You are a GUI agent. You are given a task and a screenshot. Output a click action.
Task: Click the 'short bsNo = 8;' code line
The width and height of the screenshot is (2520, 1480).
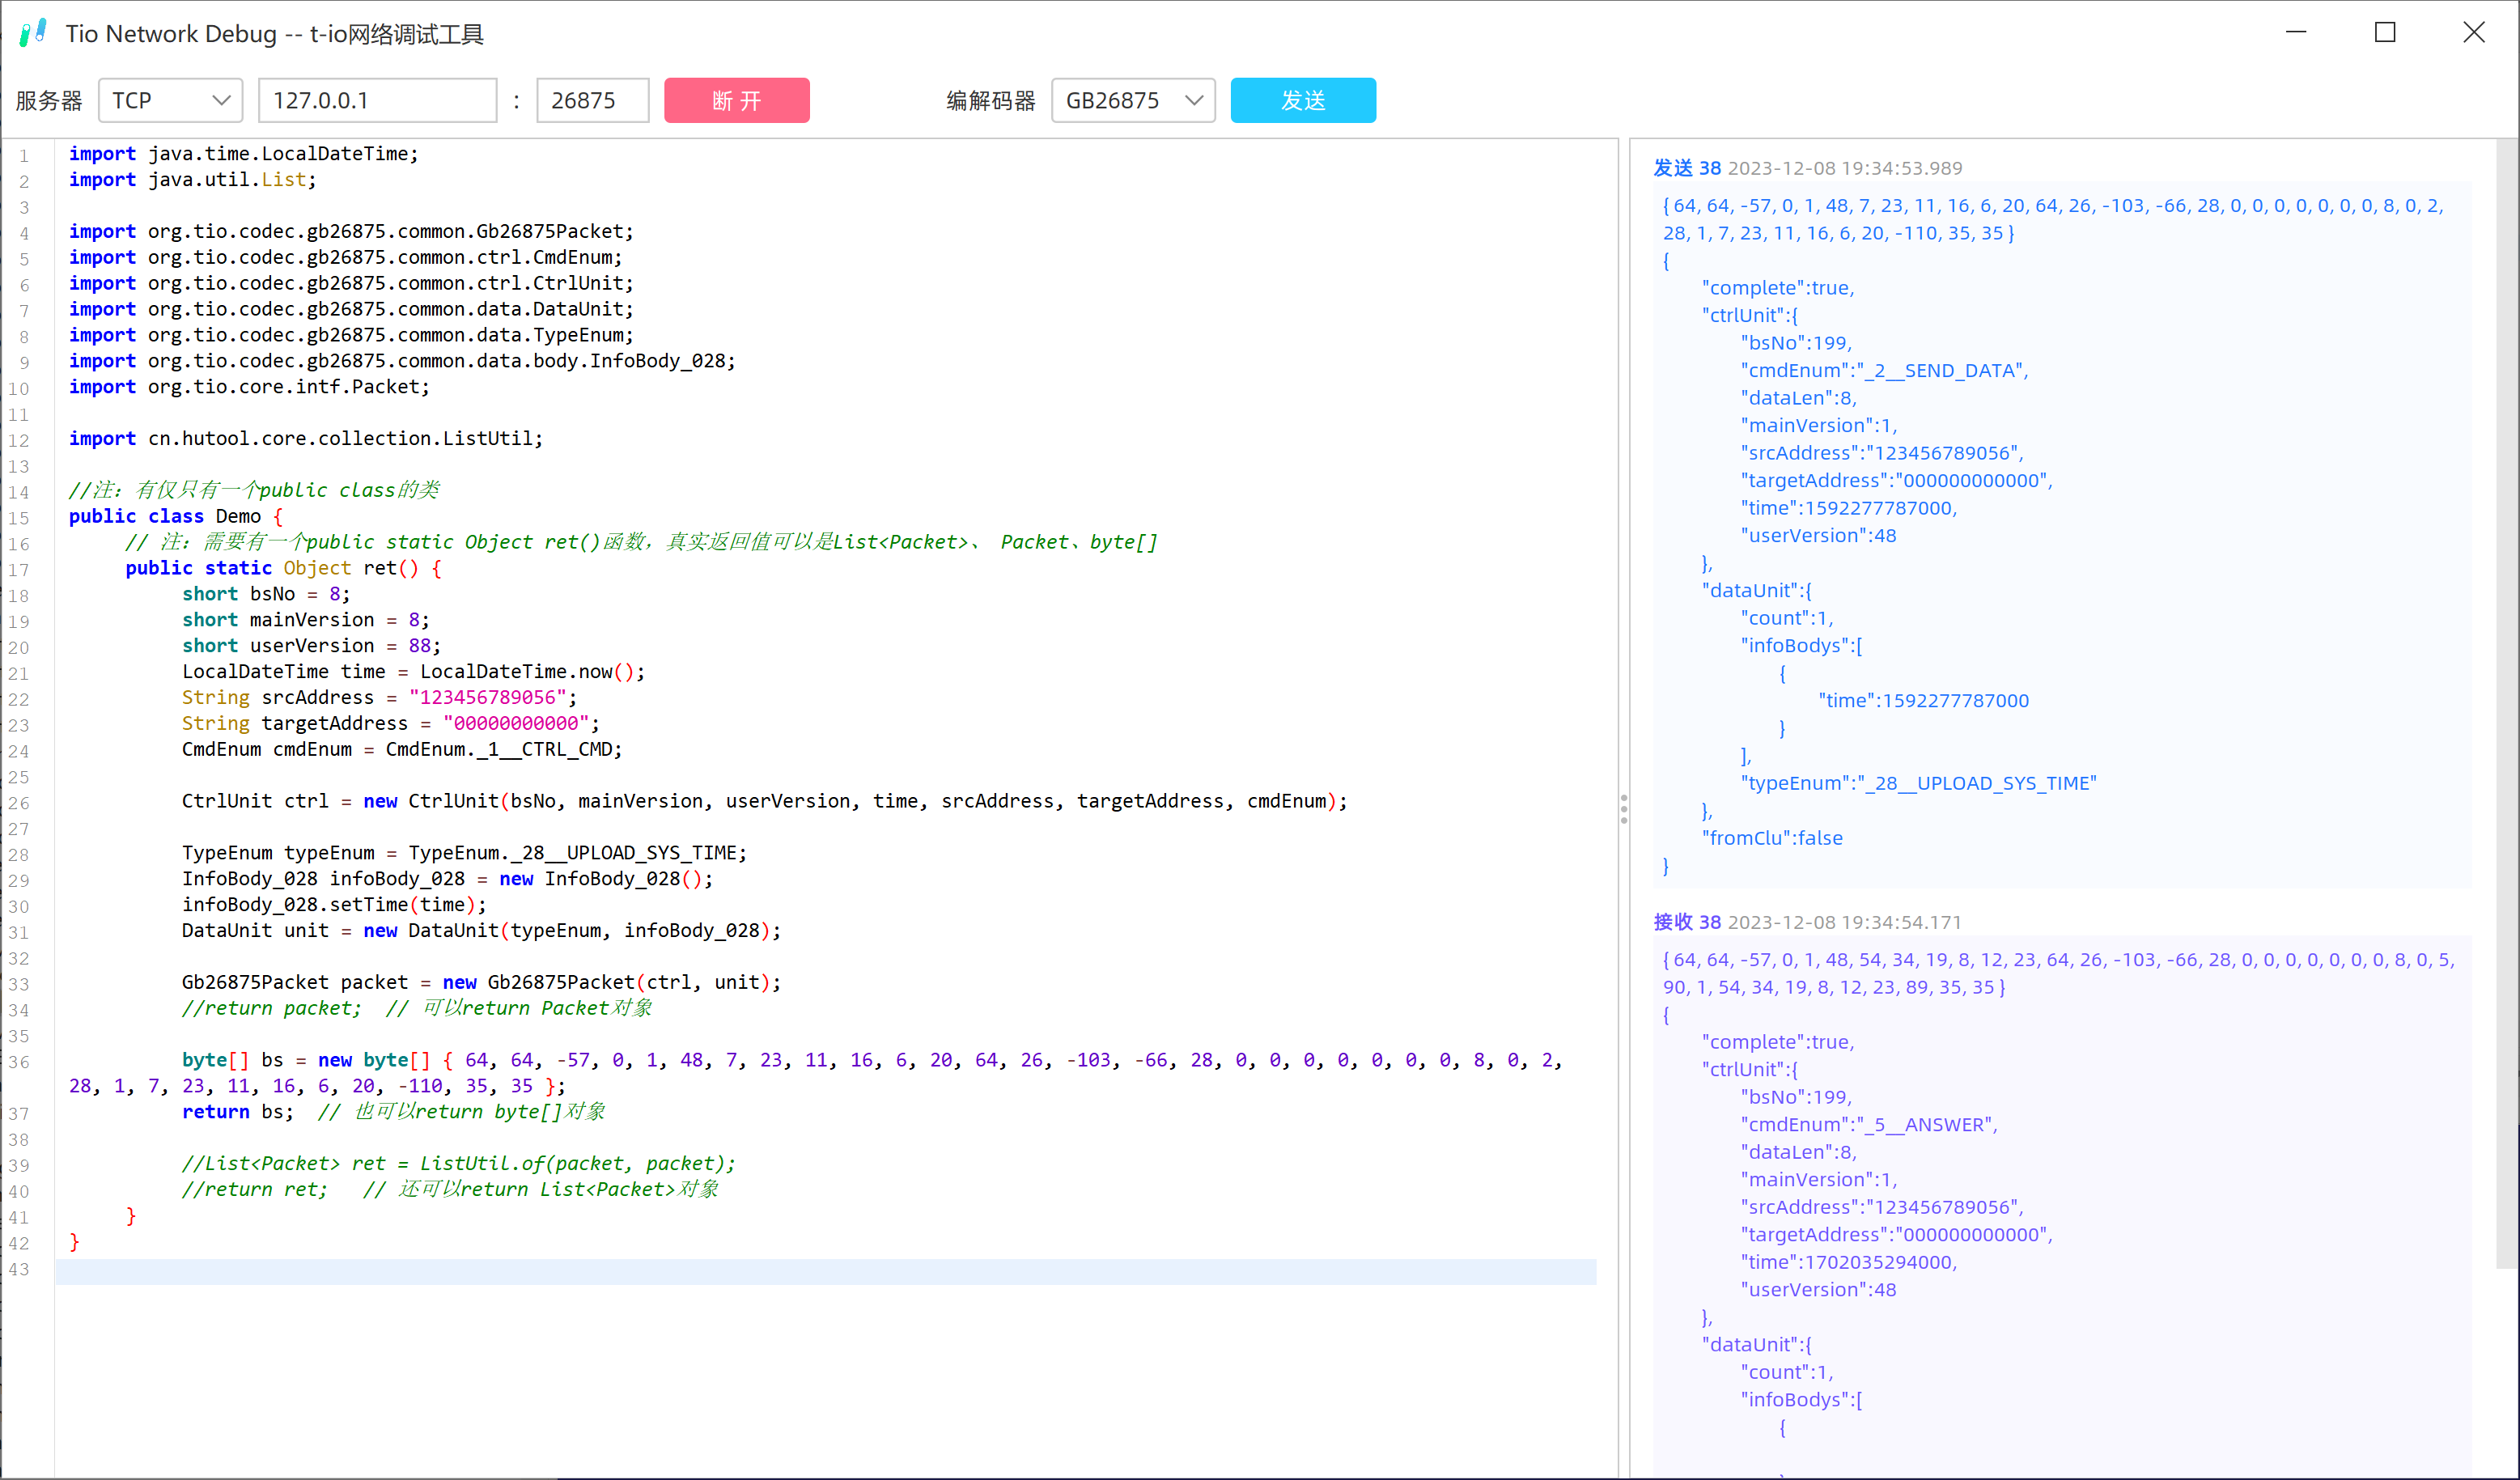click(x=266, y=594)
